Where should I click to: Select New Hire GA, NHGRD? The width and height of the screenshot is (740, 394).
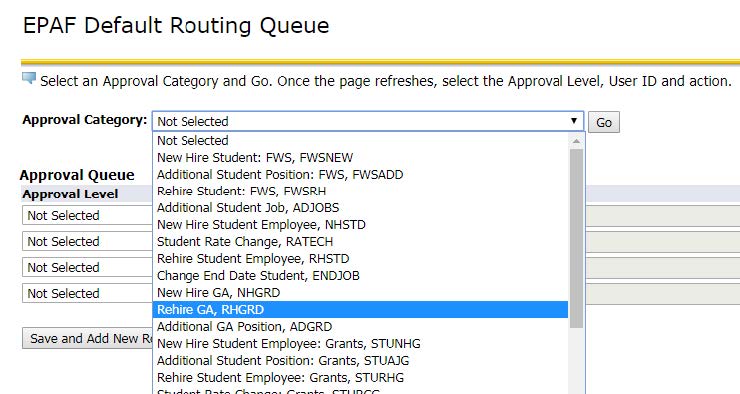(361, 293)
